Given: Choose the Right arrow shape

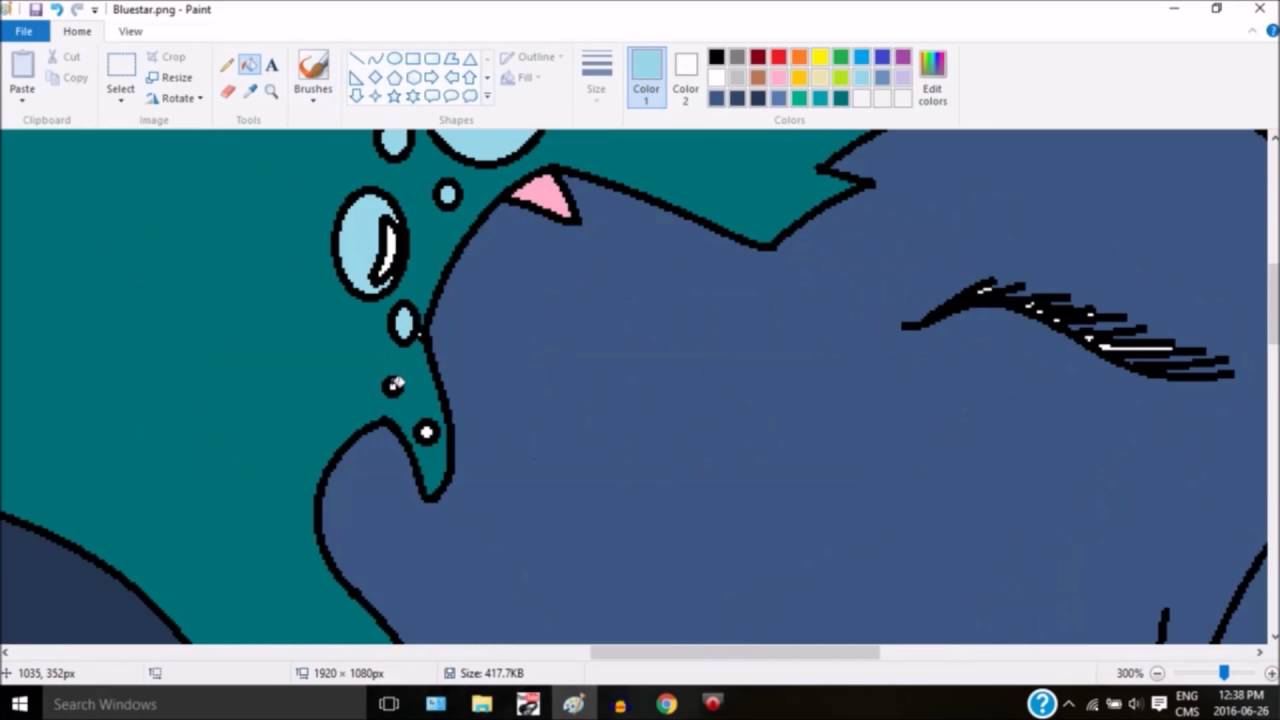Looking at the screenshot, I should click(x=432, y=77).
